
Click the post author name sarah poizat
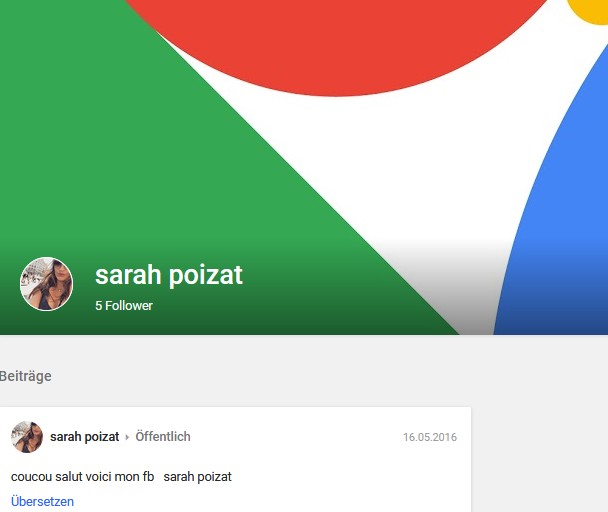[x=85, y=437]
